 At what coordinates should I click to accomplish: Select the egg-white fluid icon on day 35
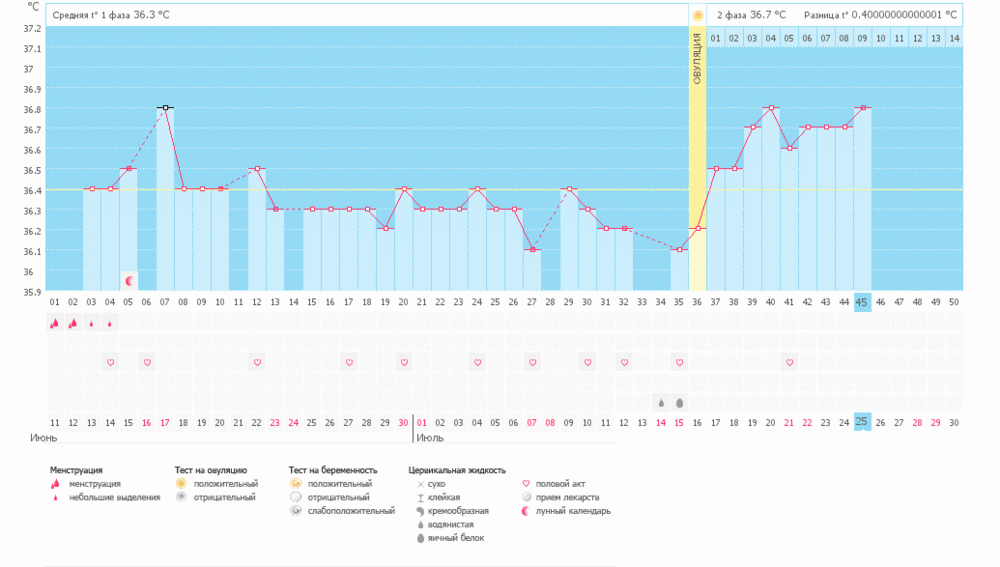pos(679,403)
